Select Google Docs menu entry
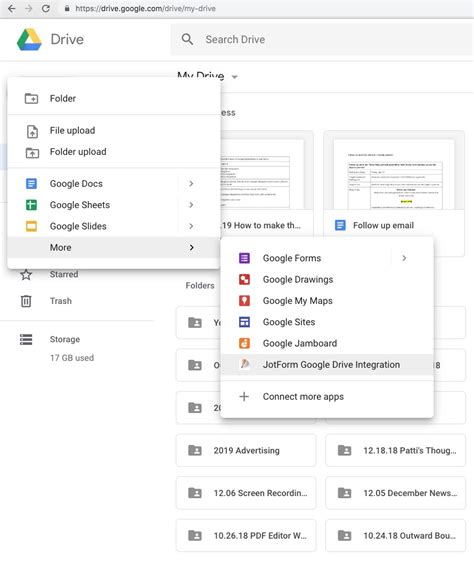 coord(114,184)
